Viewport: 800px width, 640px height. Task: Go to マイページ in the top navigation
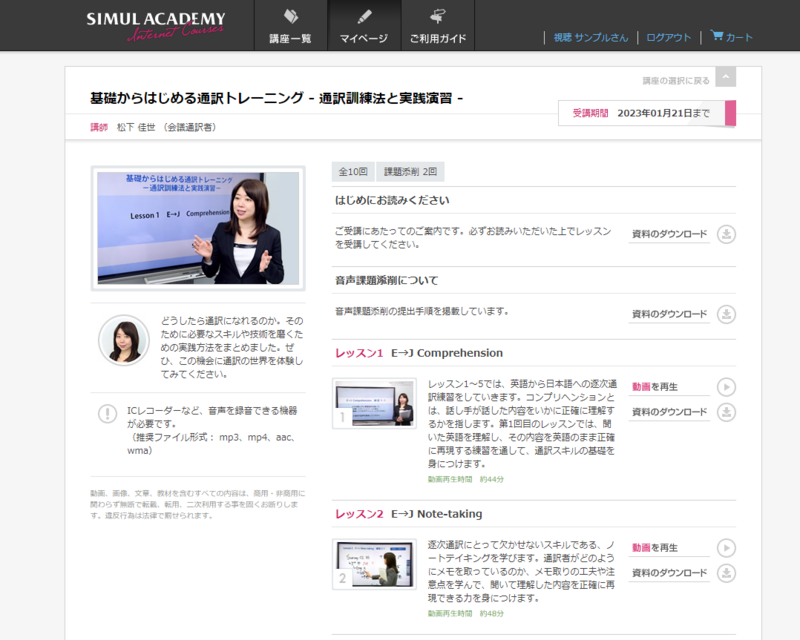click(364, 26)
